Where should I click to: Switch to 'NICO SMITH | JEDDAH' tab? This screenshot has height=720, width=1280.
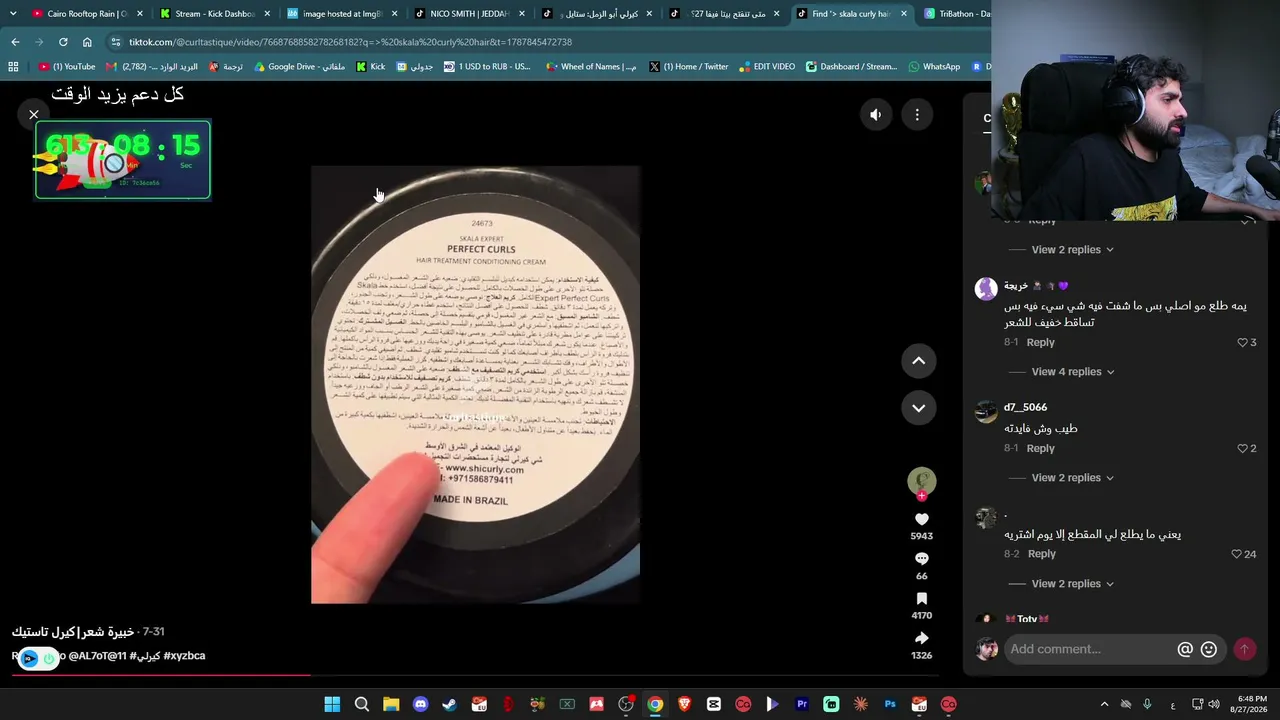tap(468, 14)
